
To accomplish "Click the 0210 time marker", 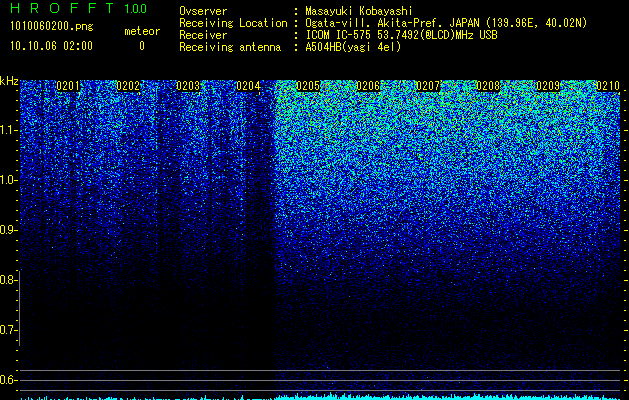I will (x=608, y=86).
